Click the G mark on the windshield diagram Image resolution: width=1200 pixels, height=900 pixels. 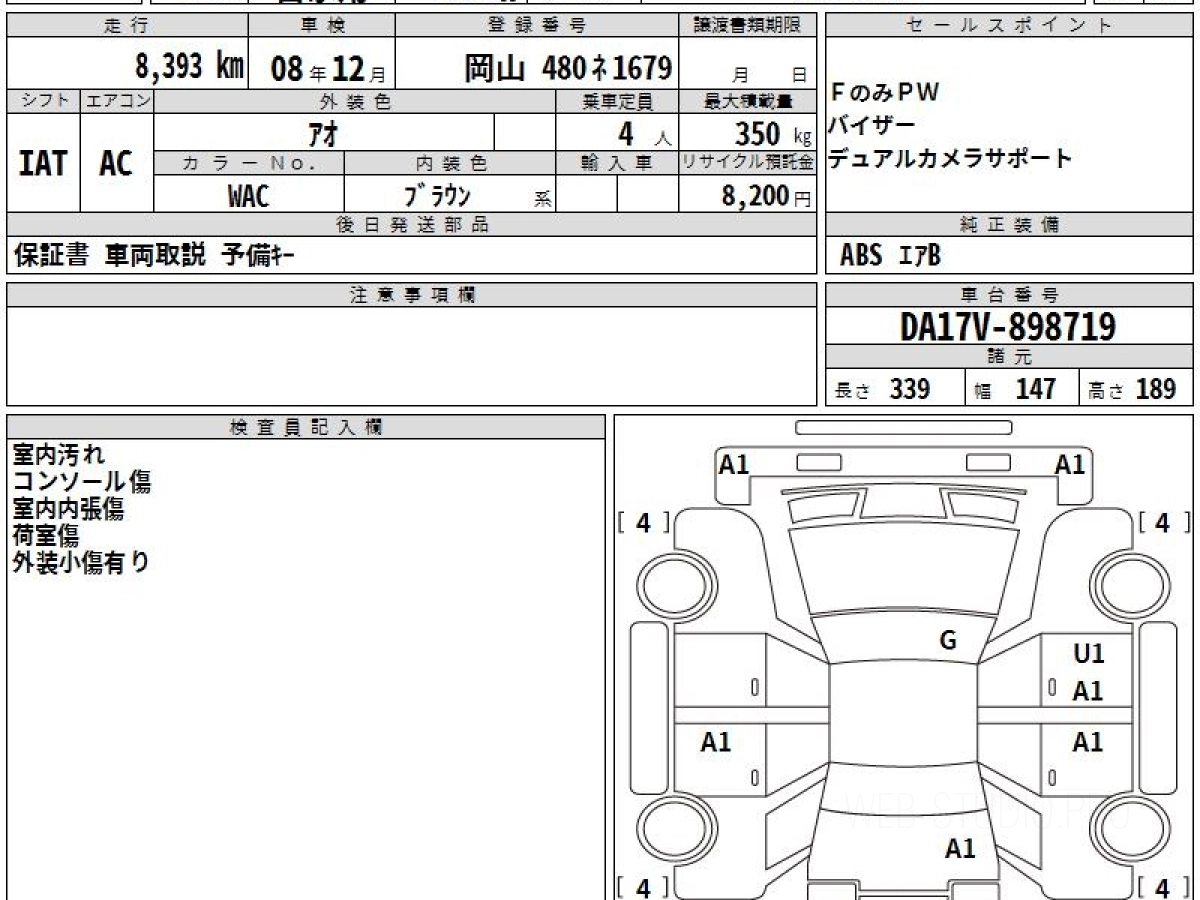(948, 641)
